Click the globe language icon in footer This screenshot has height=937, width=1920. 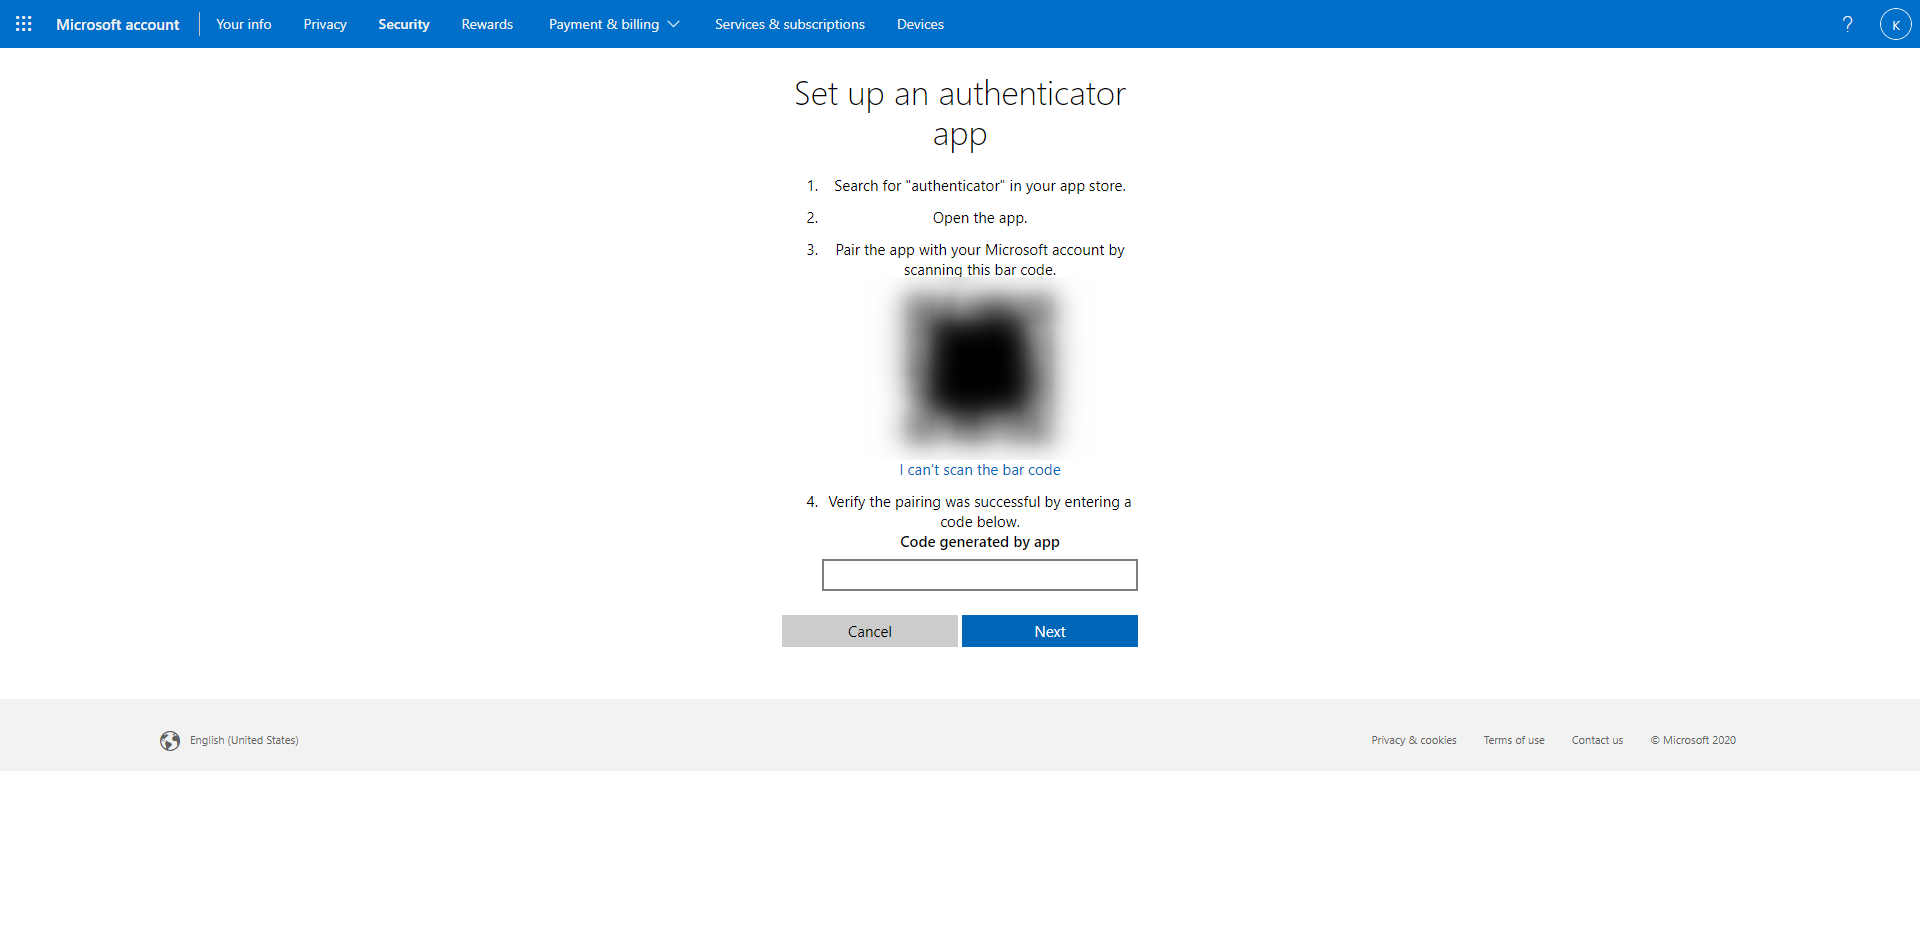click(170, 741)
